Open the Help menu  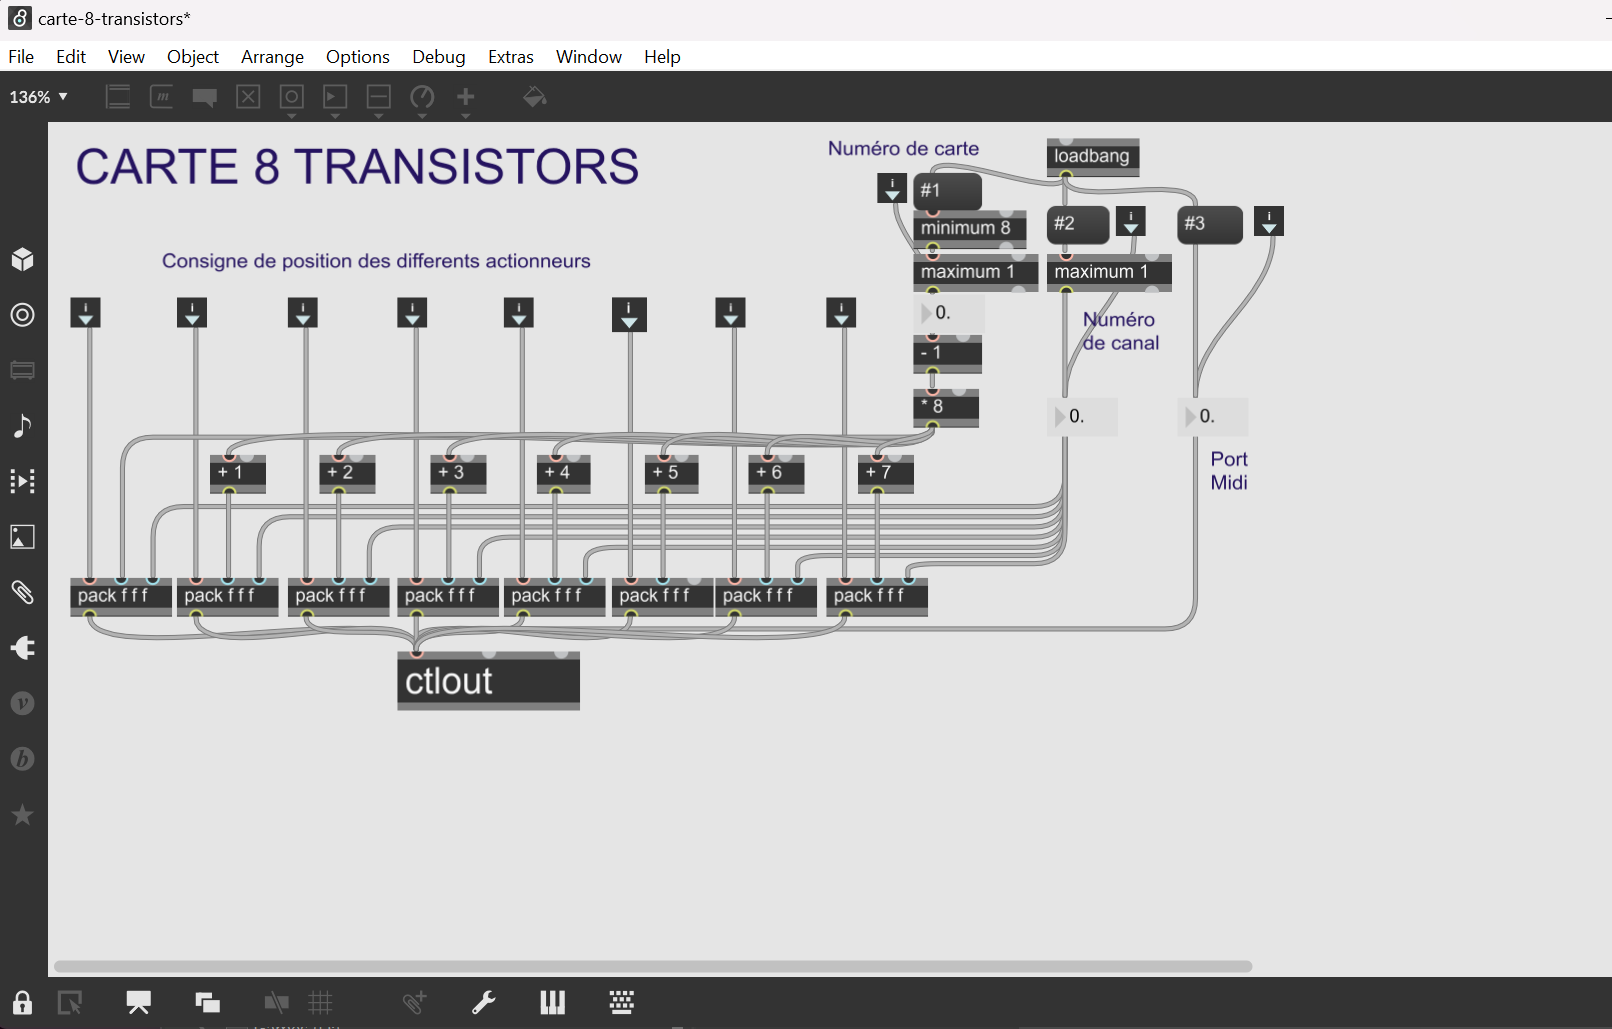(662, 57)
